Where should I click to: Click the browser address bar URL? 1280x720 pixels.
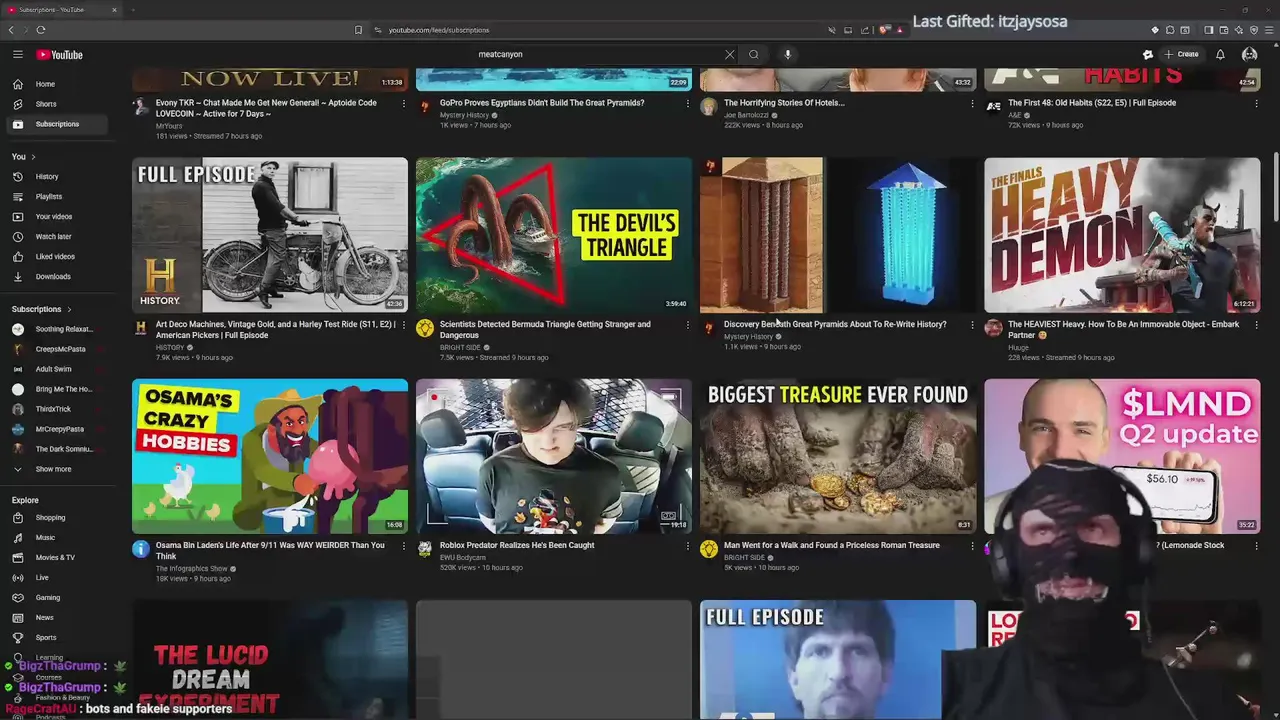tap(439, 30)
